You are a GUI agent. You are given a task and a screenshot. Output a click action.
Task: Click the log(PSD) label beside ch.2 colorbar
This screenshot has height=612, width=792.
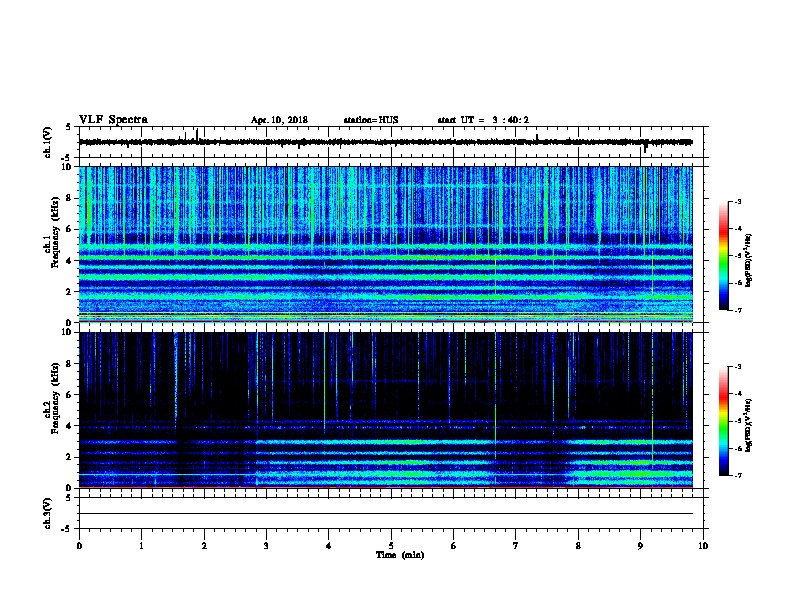pos(748,425)
